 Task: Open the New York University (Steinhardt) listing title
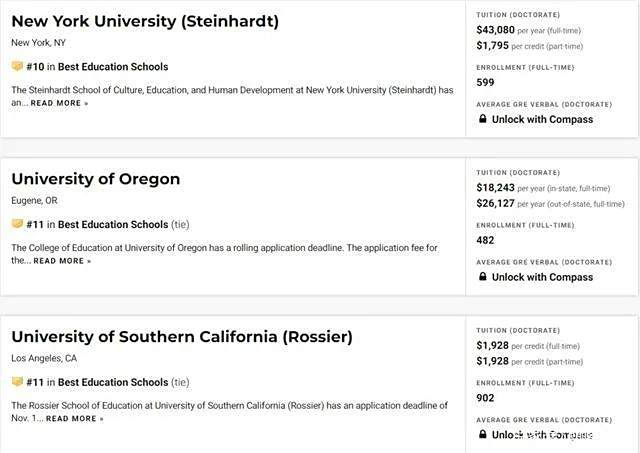145,21
